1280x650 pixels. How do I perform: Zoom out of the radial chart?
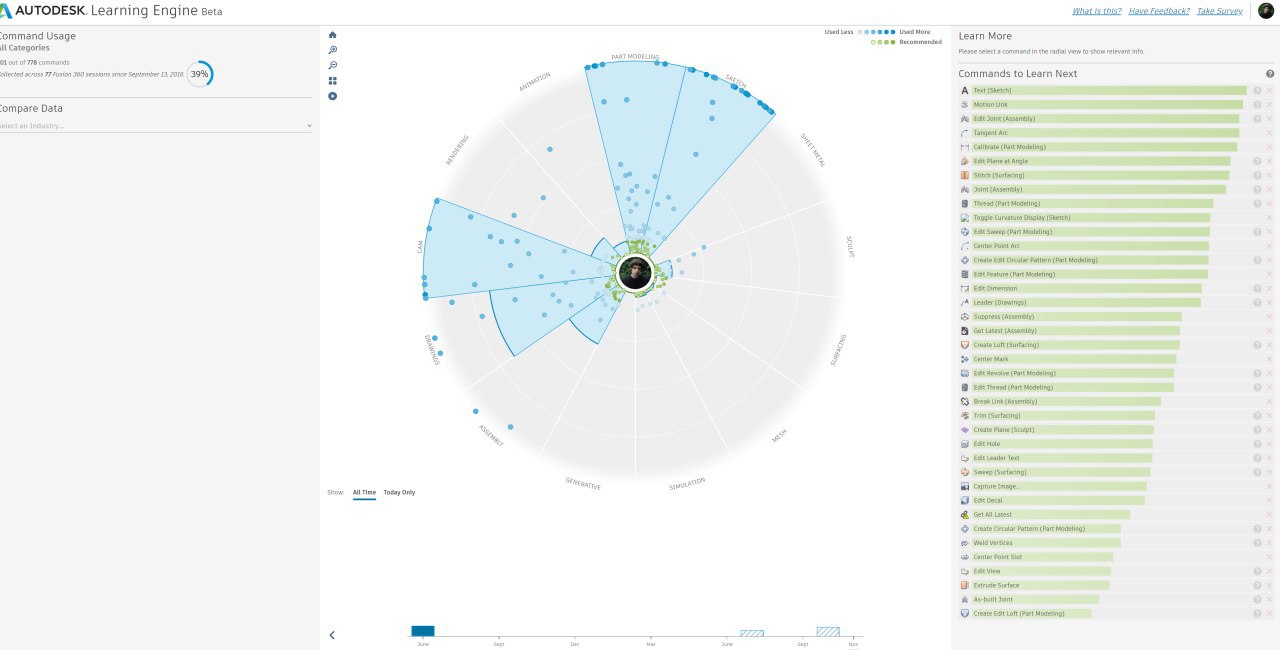pos(333,65)
